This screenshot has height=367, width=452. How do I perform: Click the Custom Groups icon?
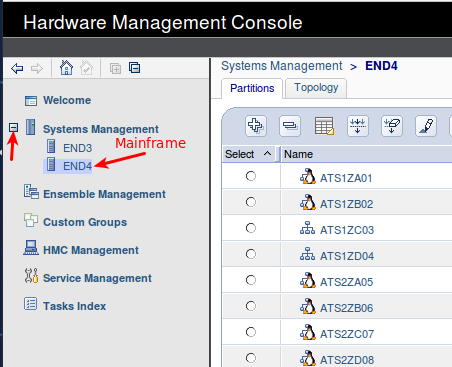(x=31, y=220)
